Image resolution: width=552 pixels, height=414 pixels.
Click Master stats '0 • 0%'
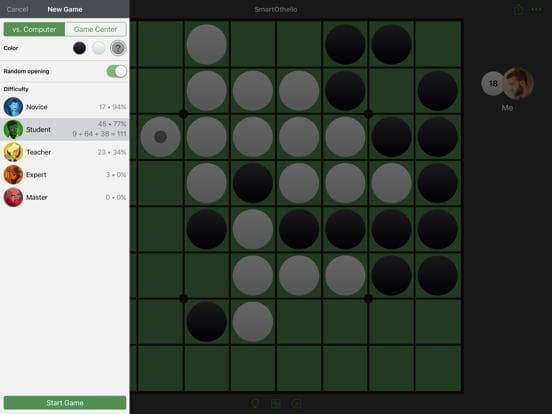point(116,197)
